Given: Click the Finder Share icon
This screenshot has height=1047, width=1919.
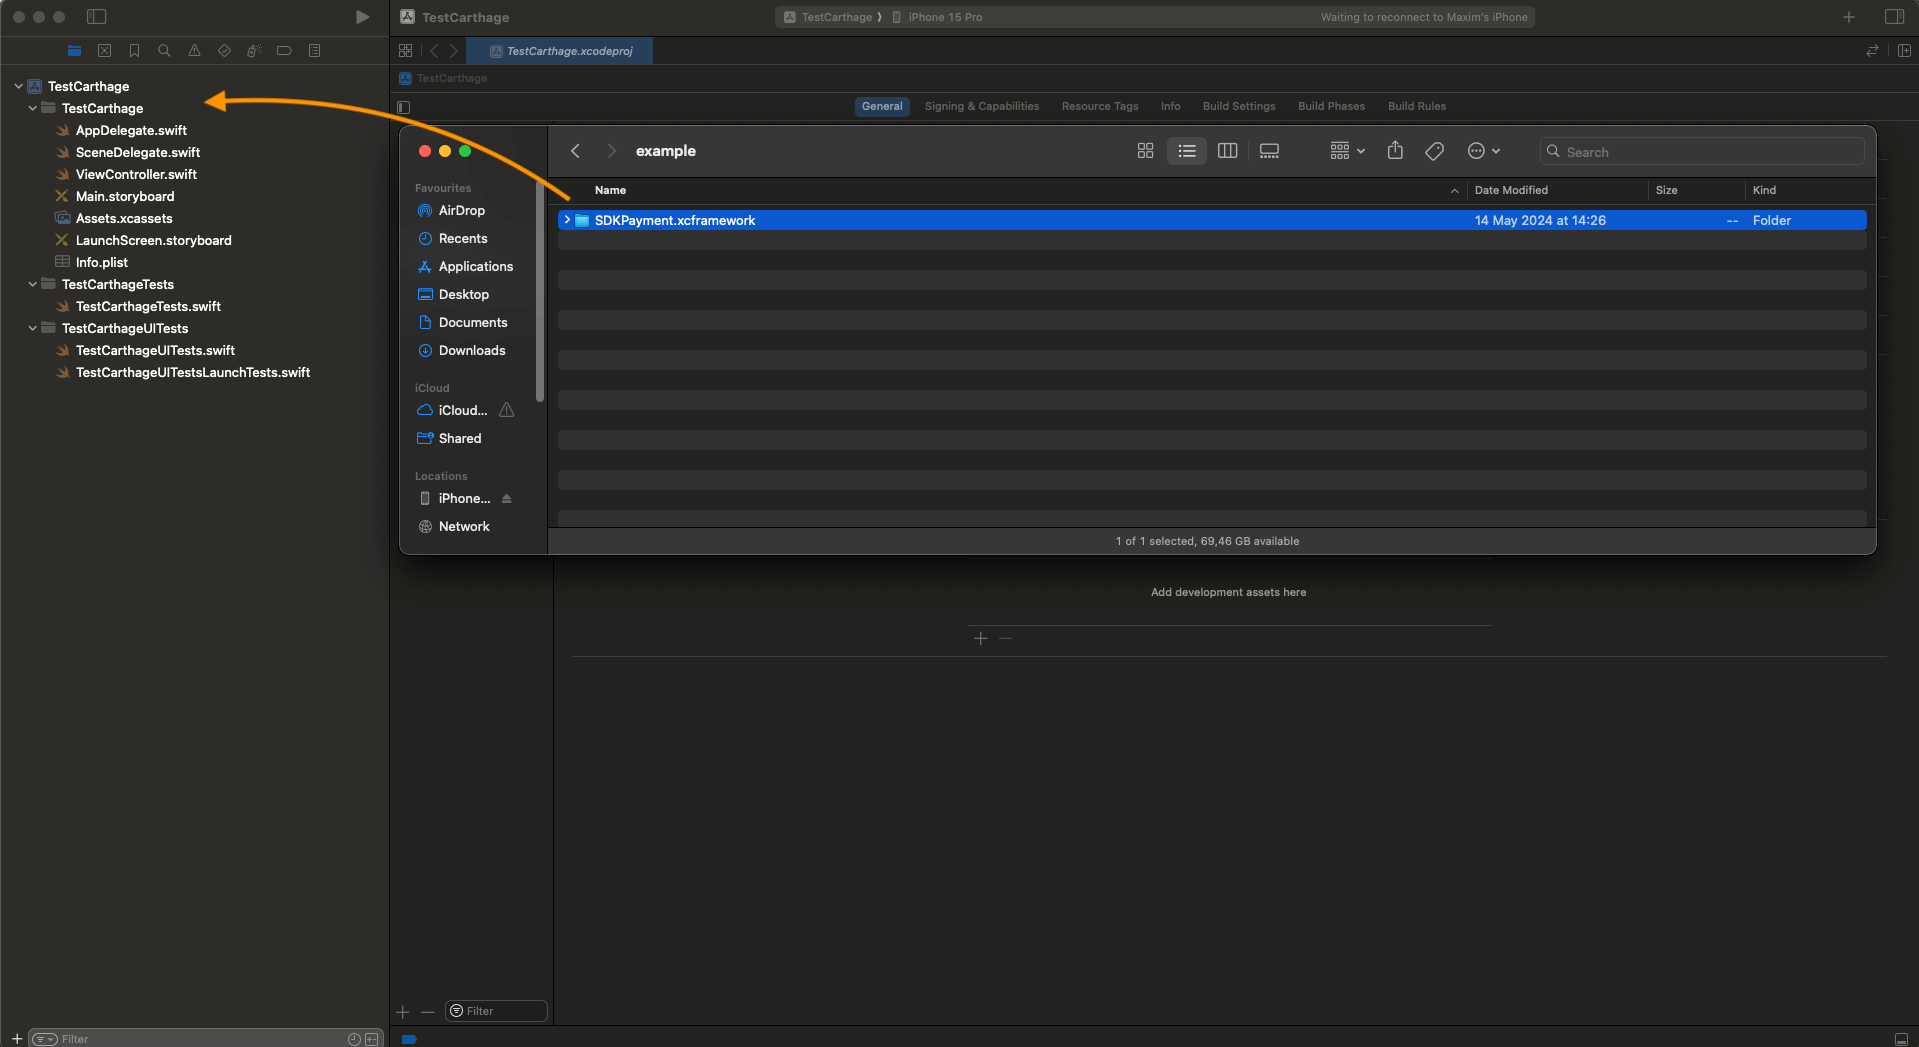Looking at the screenshot, I should (1395, 151).
